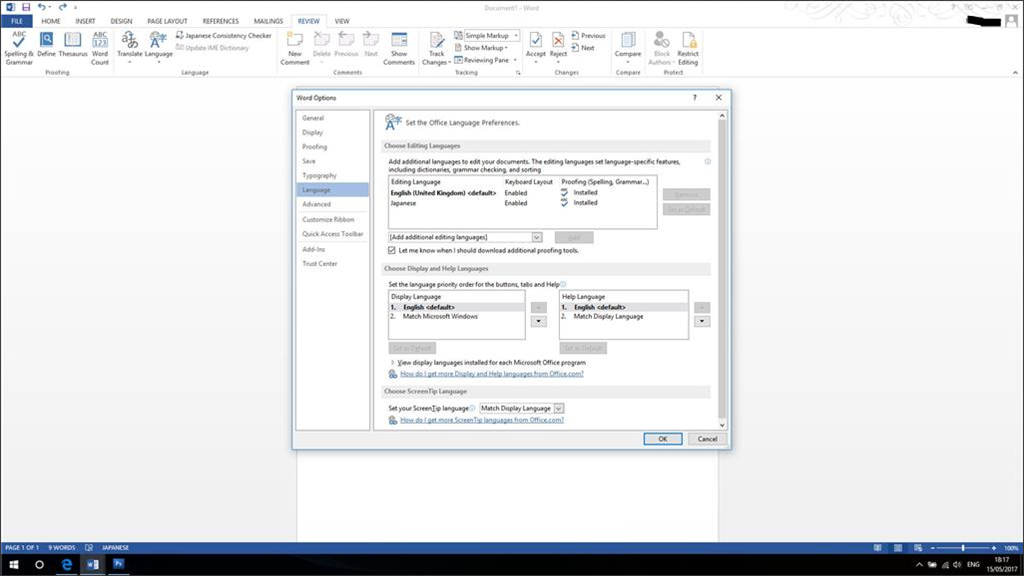Switch to the PAGE LAYOUT tab
The image size is (1024, 576).
coord(167,21)
